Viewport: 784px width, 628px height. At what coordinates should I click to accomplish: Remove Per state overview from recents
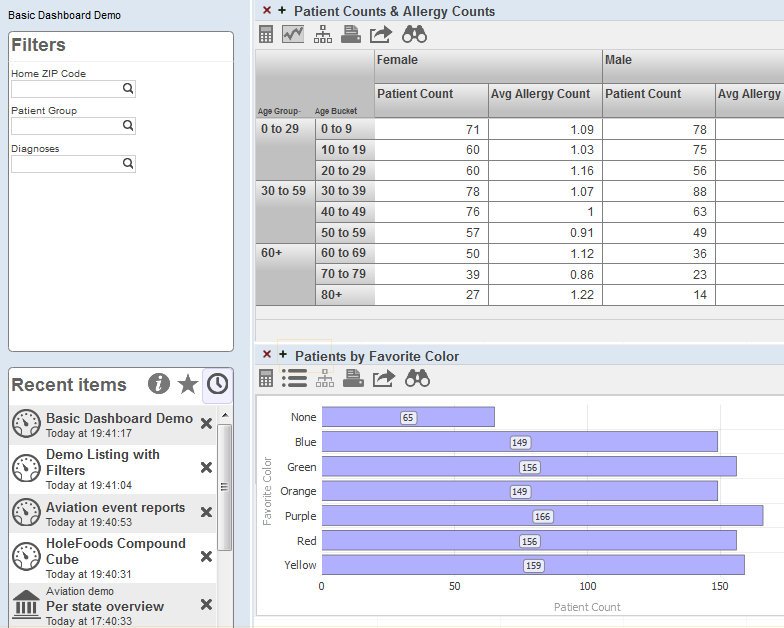[206, 604]
